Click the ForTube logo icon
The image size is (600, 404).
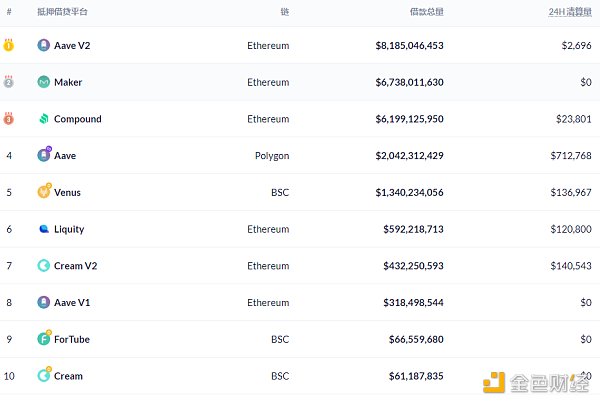pos(43,339)
